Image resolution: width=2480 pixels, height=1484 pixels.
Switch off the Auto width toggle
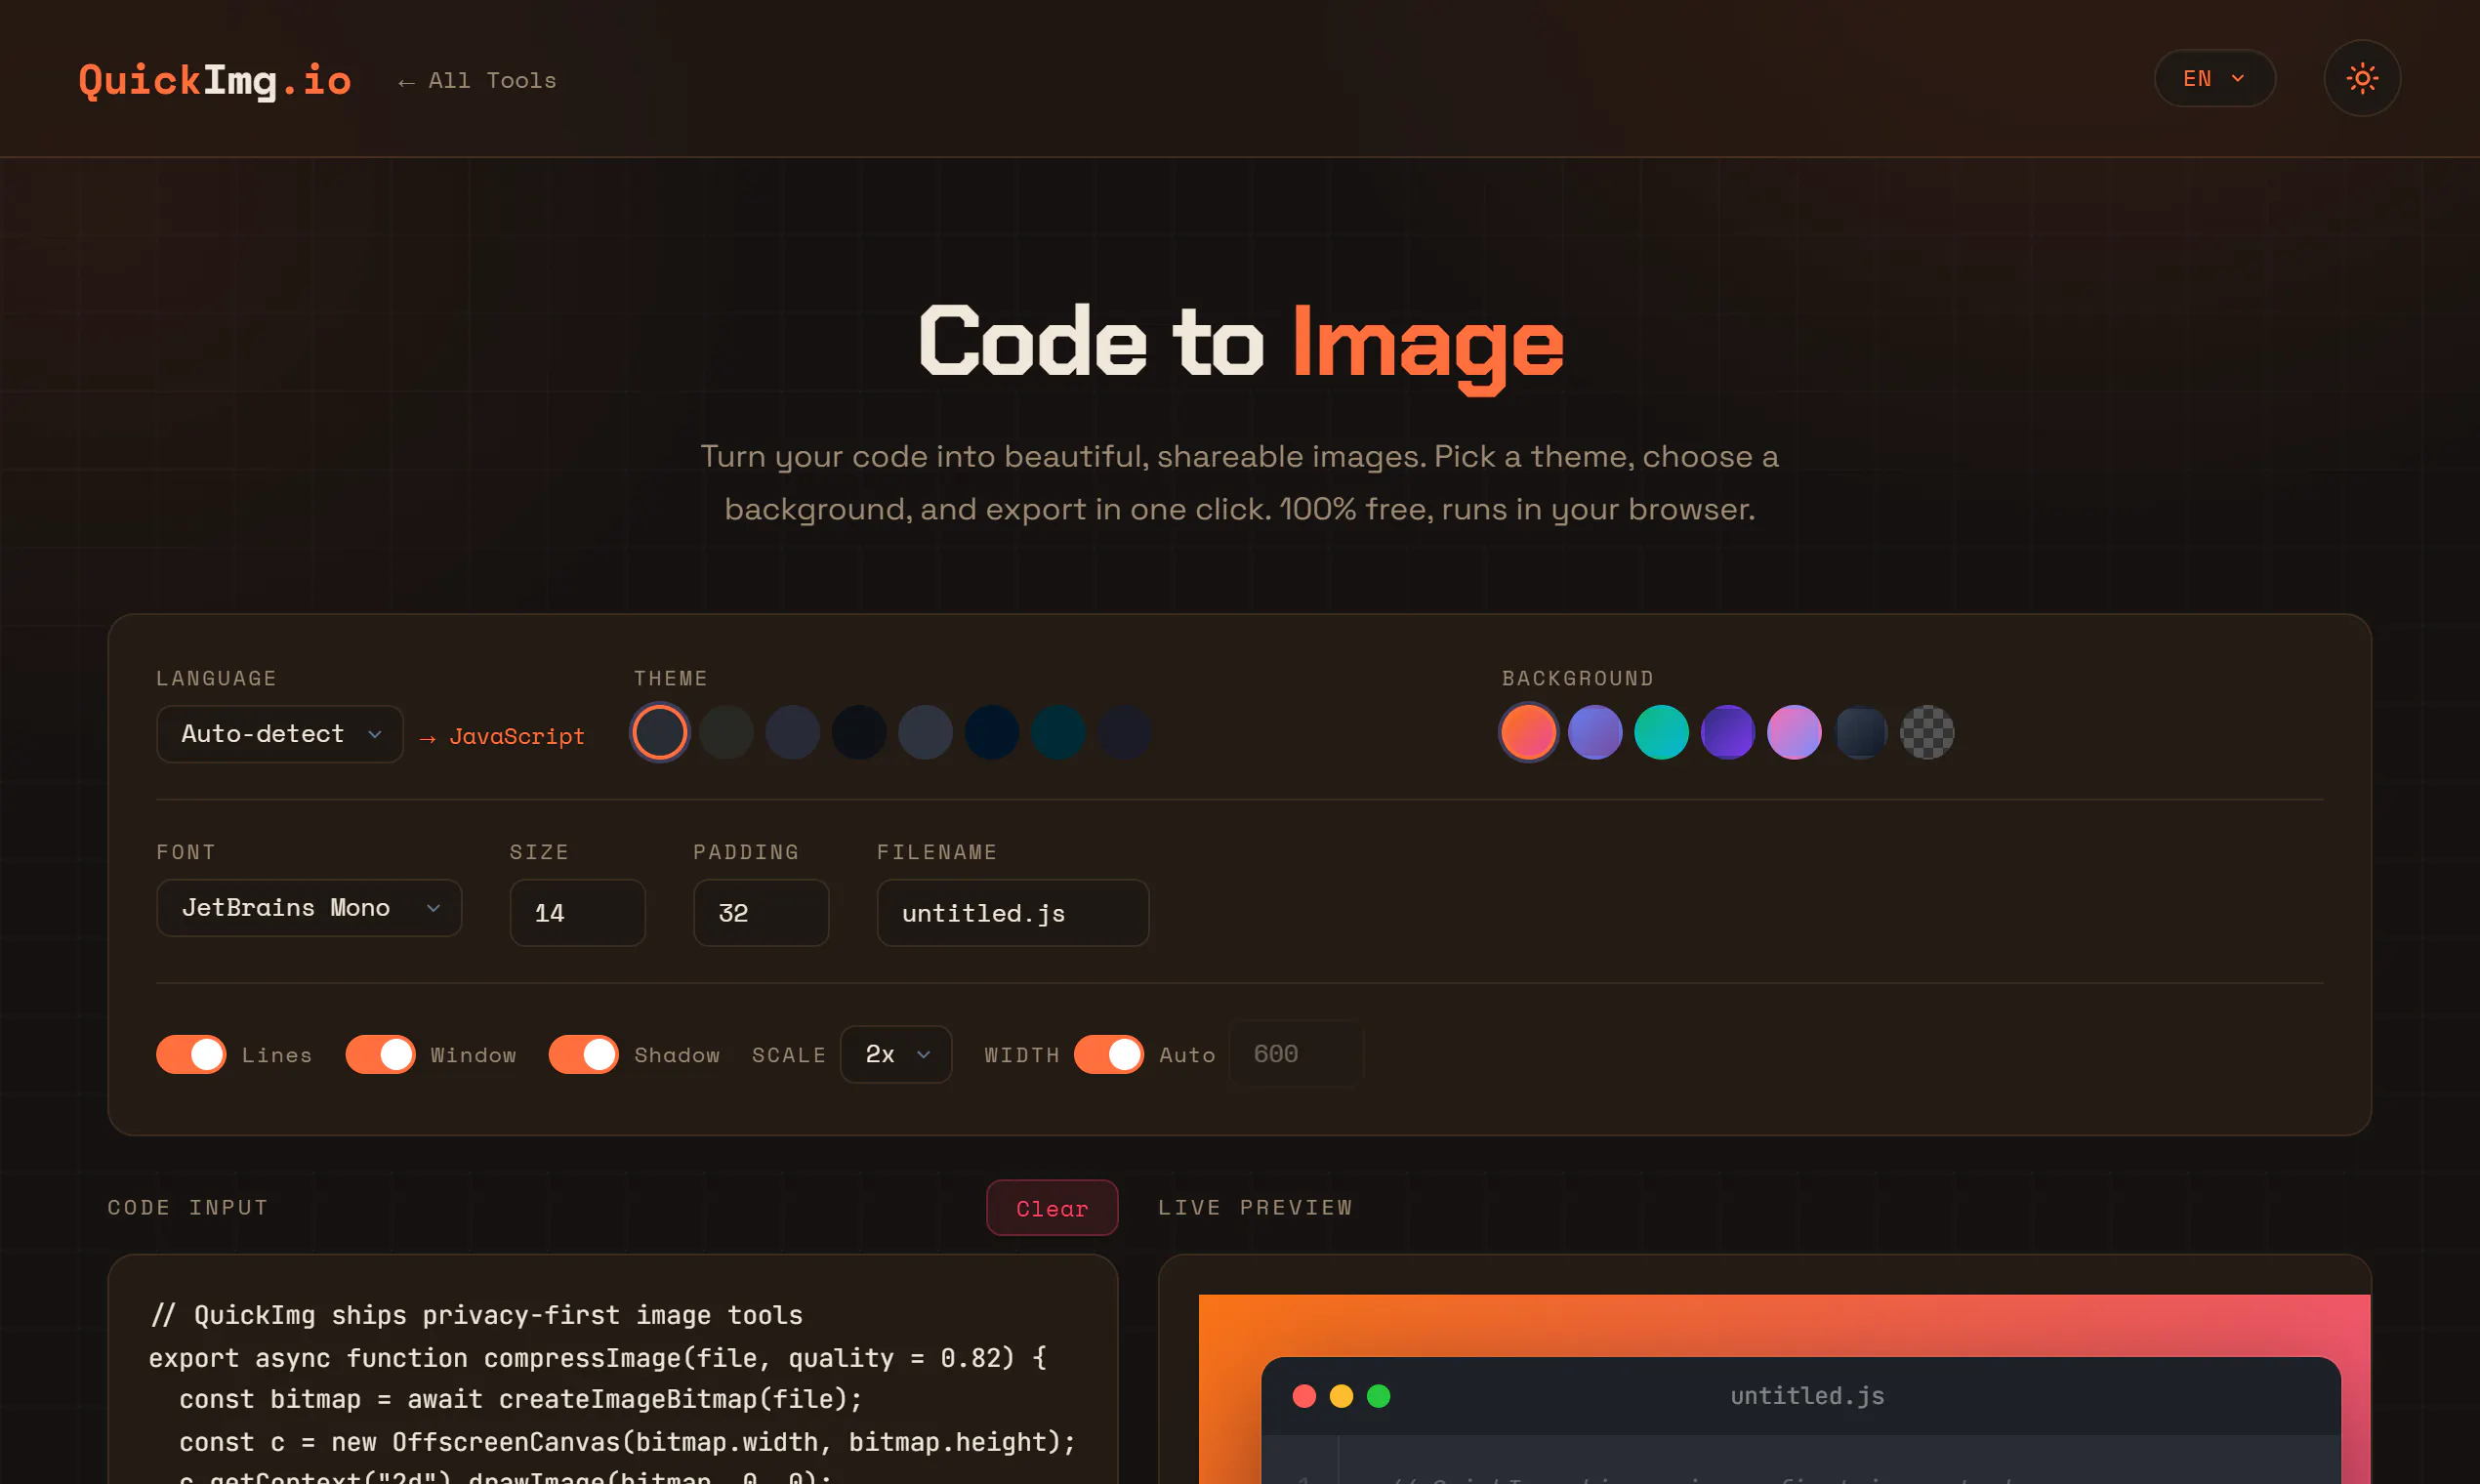point(1109,1055)
